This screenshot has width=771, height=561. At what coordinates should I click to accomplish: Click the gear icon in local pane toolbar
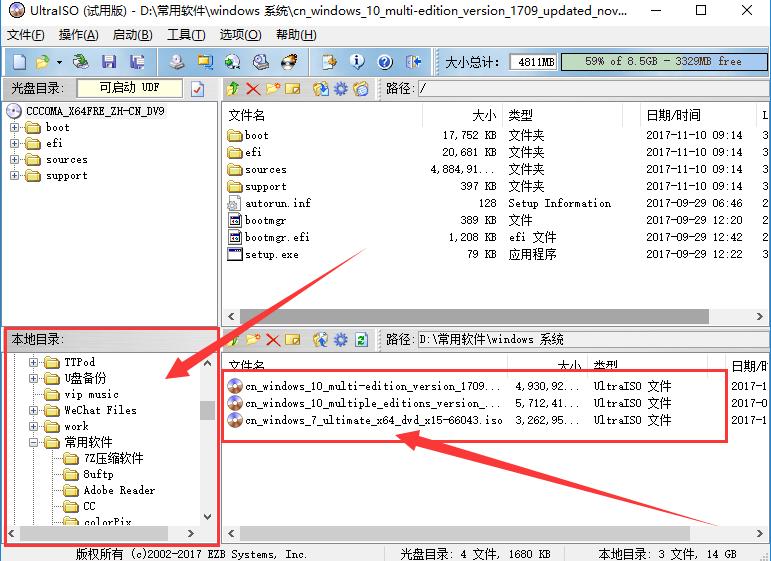point(341,339)
